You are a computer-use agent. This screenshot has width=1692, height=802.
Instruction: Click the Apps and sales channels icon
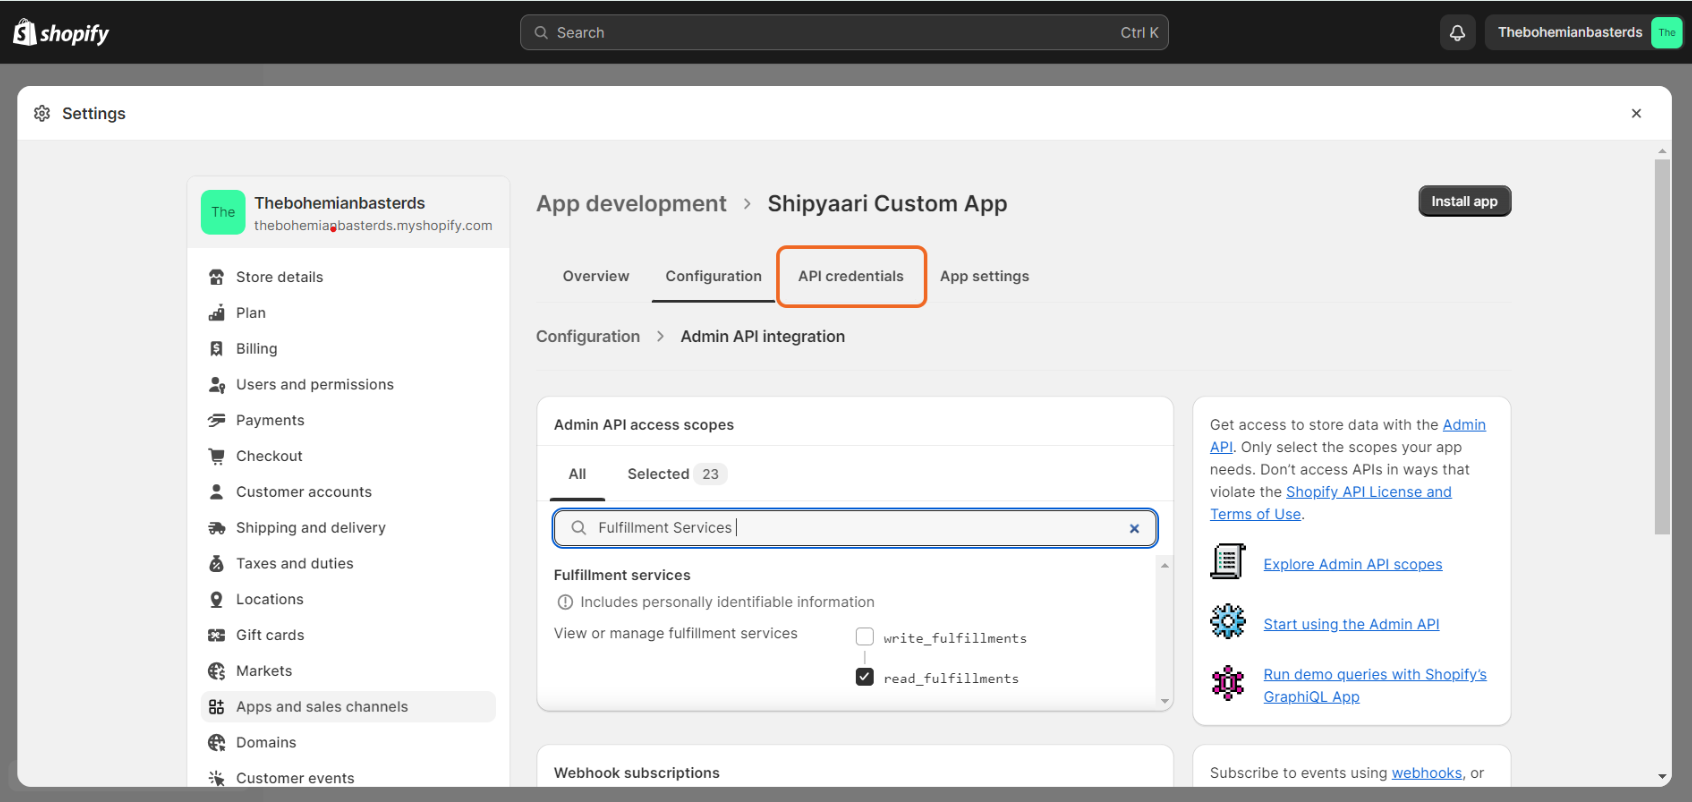tap(216, 707)
